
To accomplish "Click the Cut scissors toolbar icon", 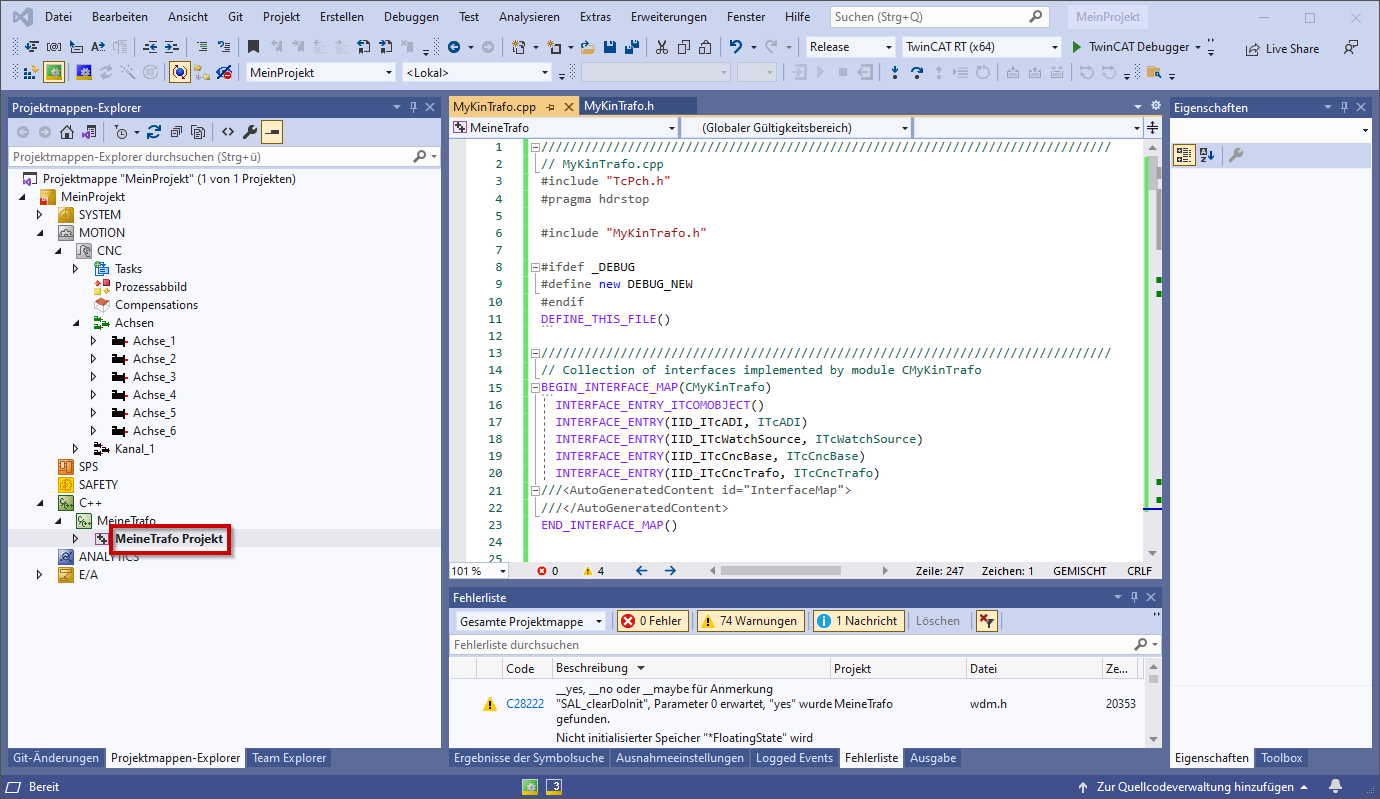I will coord(661,47).
